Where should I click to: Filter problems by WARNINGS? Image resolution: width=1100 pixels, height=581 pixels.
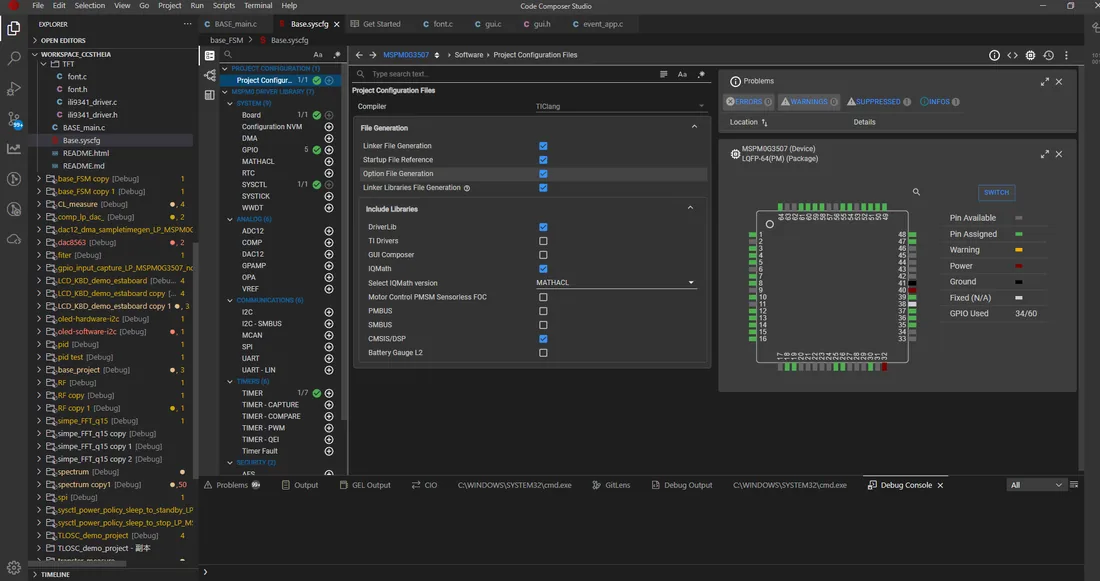(808, 102)
